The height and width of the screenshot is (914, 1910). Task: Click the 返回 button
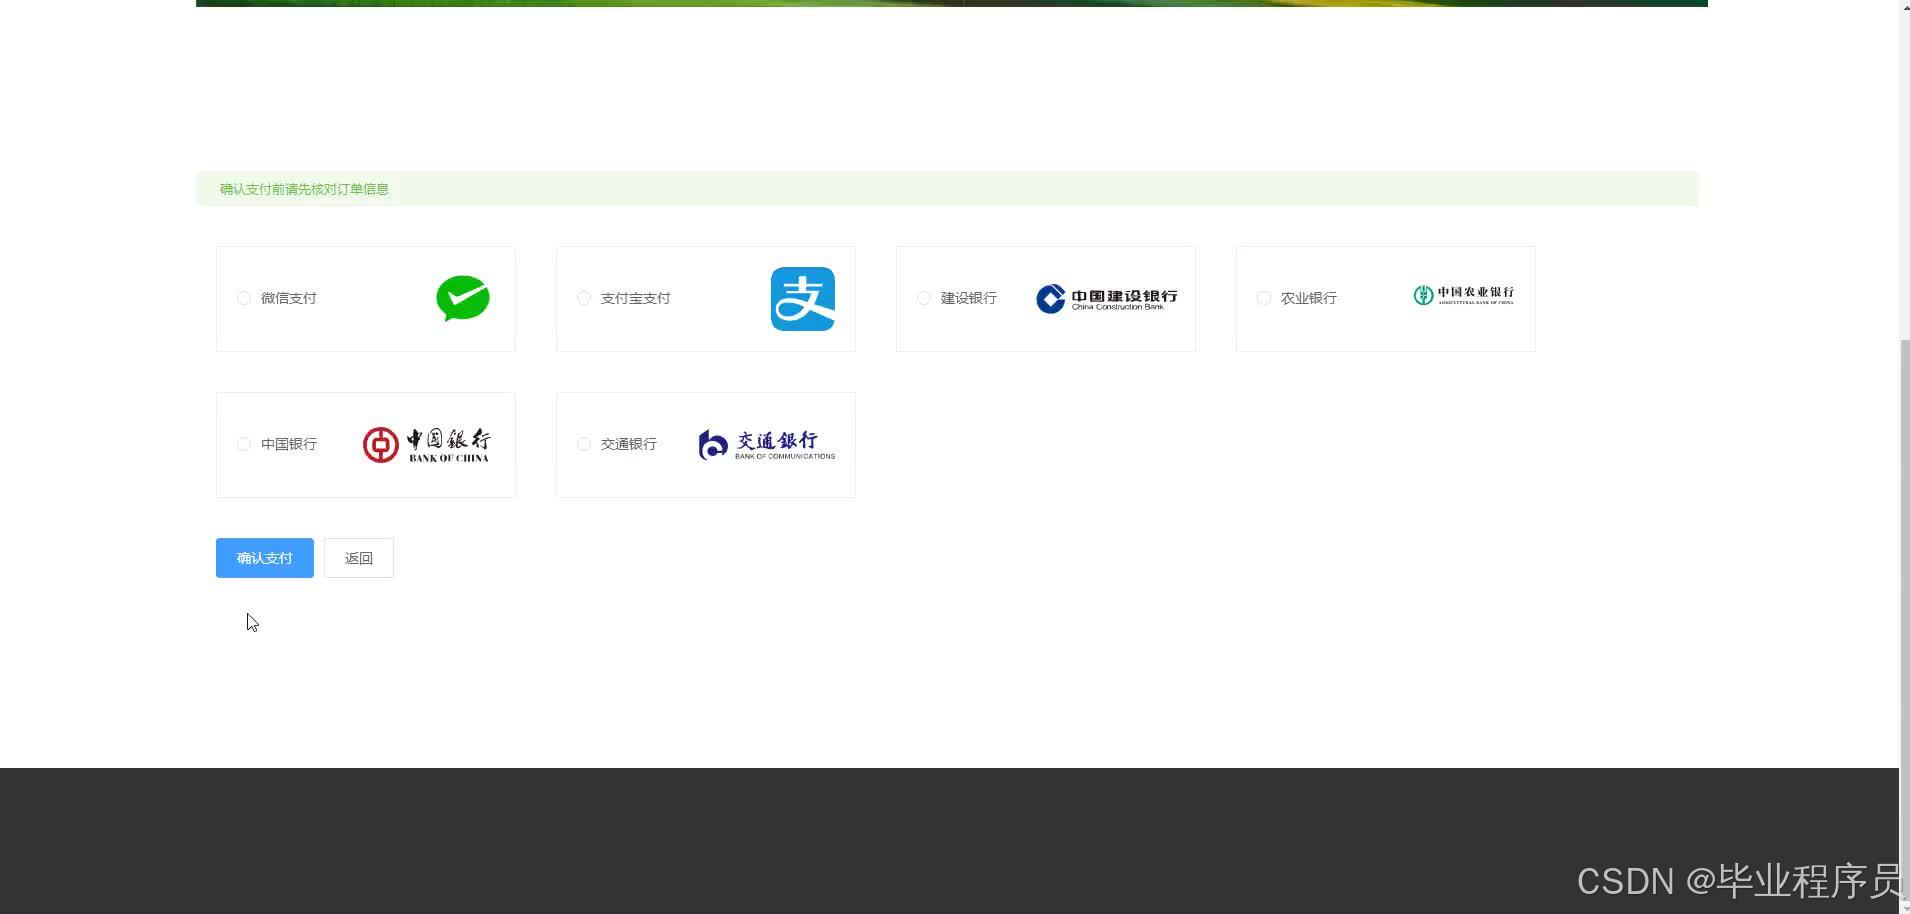(359, 558)
